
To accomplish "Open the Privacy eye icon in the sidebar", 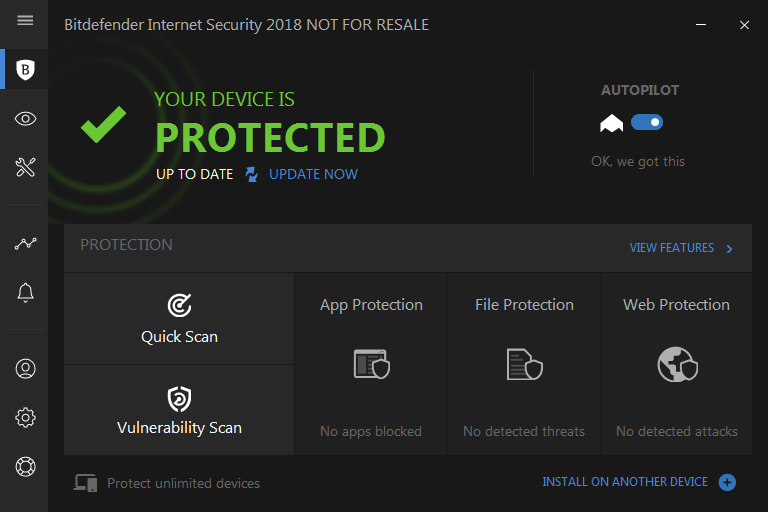I will (25, 119).
